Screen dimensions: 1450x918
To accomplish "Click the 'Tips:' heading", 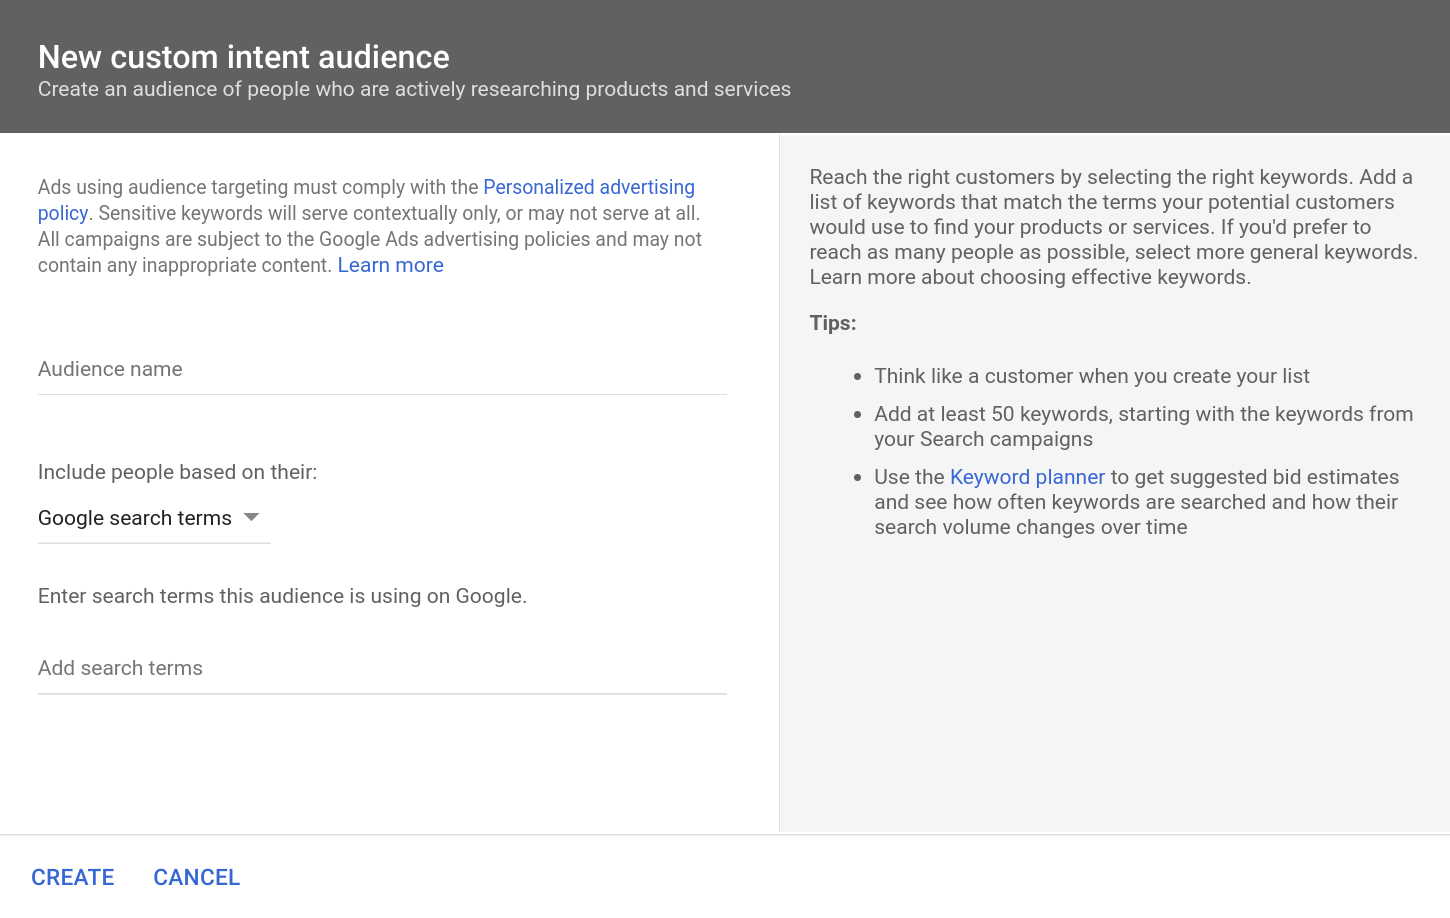I will [x=833, y=323].
